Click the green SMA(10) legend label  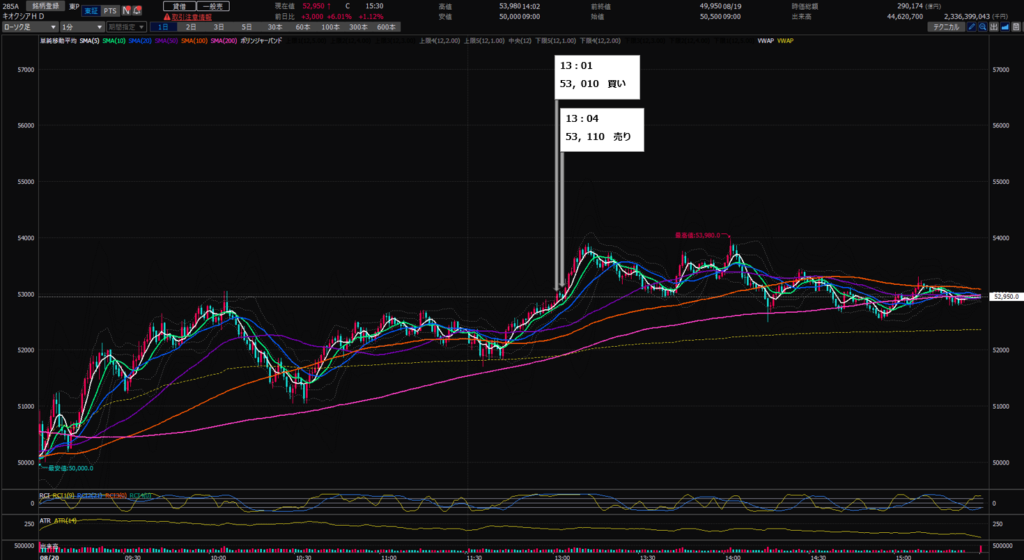(114, 40)
